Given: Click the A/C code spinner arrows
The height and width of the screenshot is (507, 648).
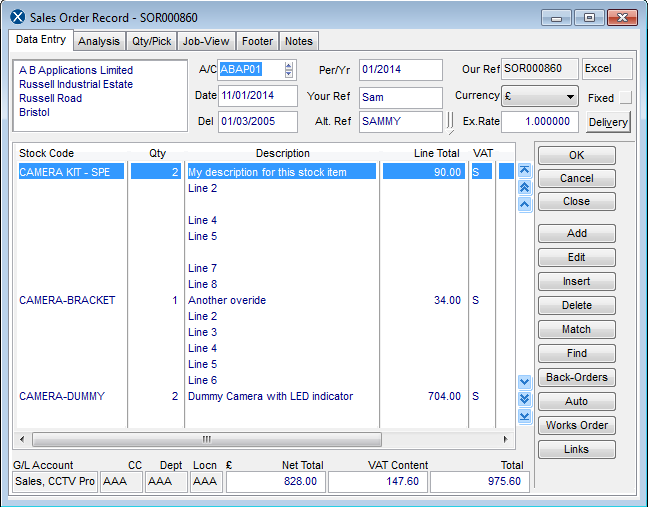Looking at the screenshot, I should 288,69.
